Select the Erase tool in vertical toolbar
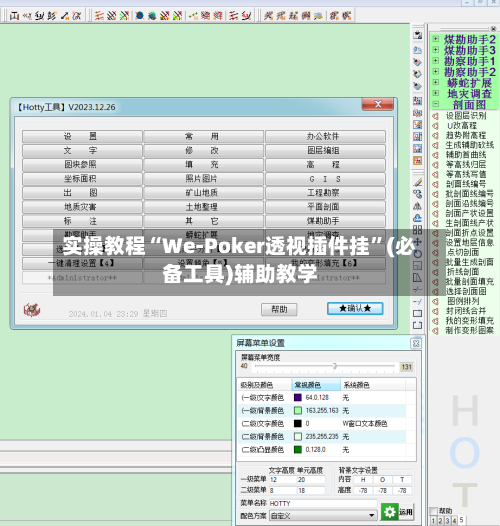The image size is (500, 526). pyautogui.click(x=418, y=182)
